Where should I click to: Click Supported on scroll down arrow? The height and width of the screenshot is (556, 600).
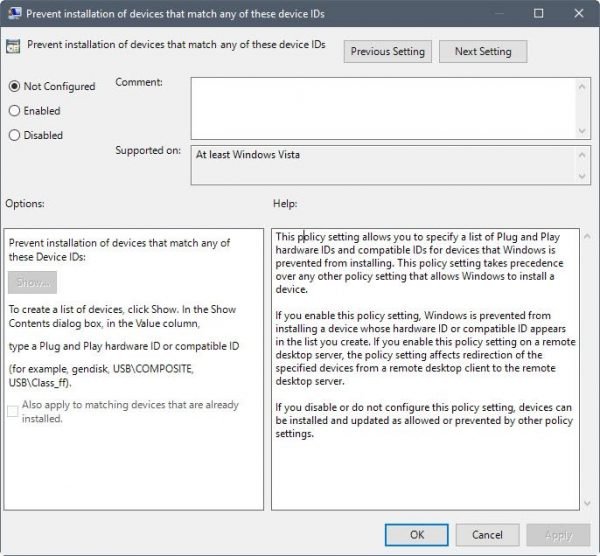point(582,176)
